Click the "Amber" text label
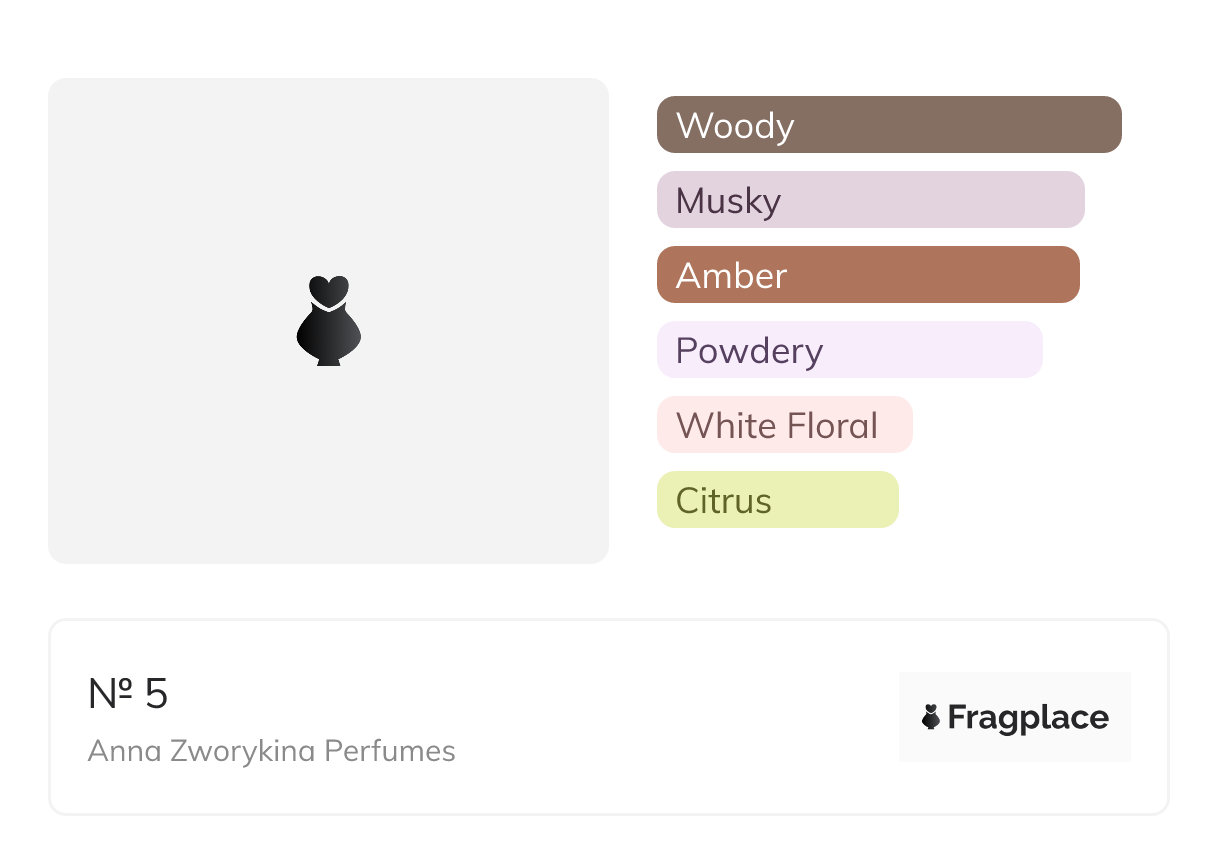The height and width of the screenshot is (864, 1218). pyautogui.click(x=731, y=276)
